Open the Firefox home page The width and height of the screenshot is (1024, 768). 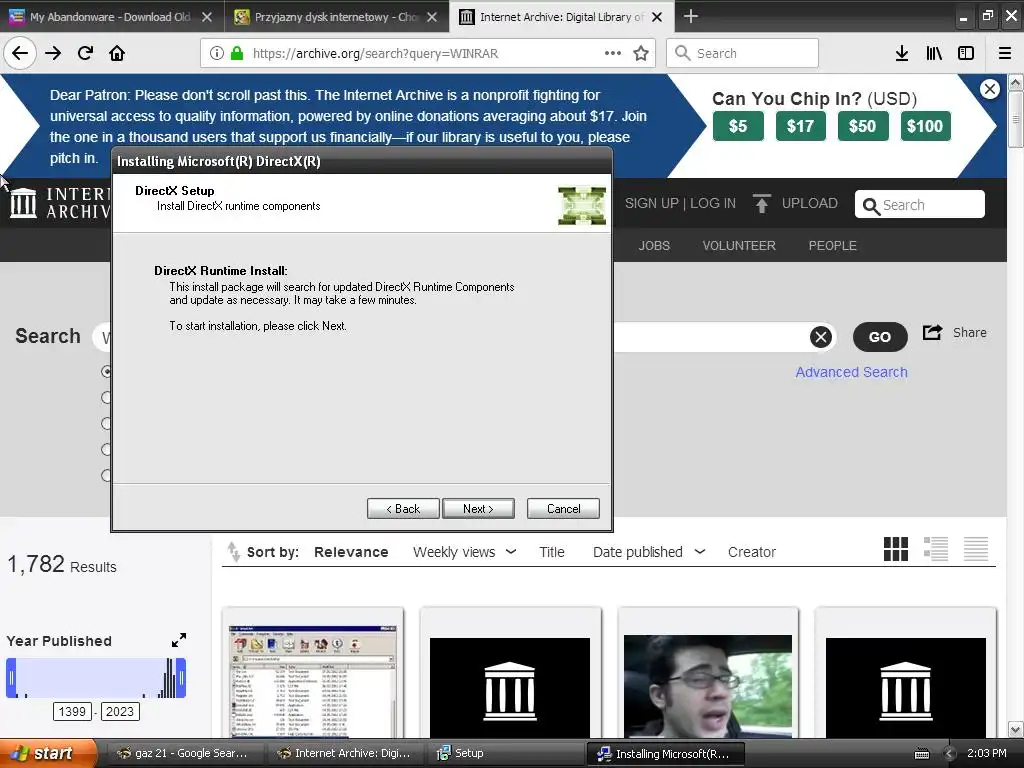117,54
